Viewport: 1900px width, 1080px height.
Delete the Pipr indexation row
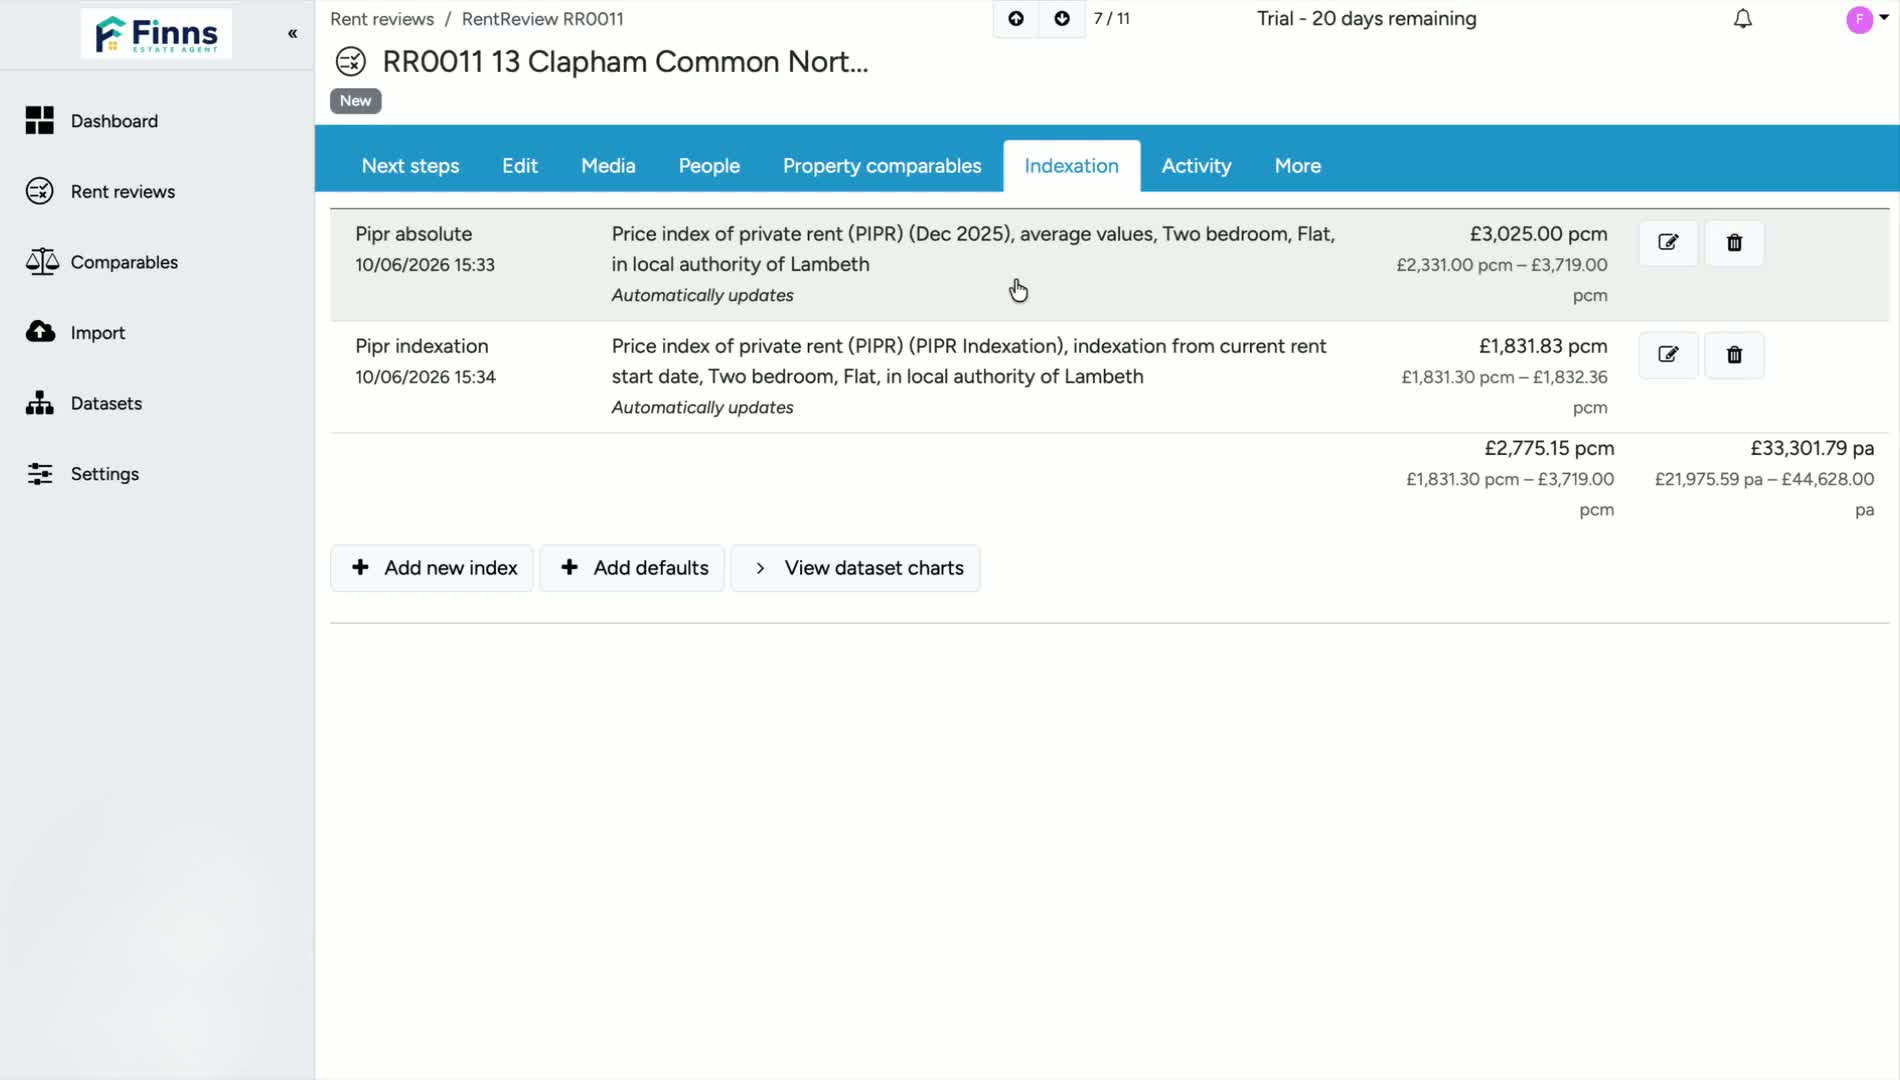(1734, 355)
